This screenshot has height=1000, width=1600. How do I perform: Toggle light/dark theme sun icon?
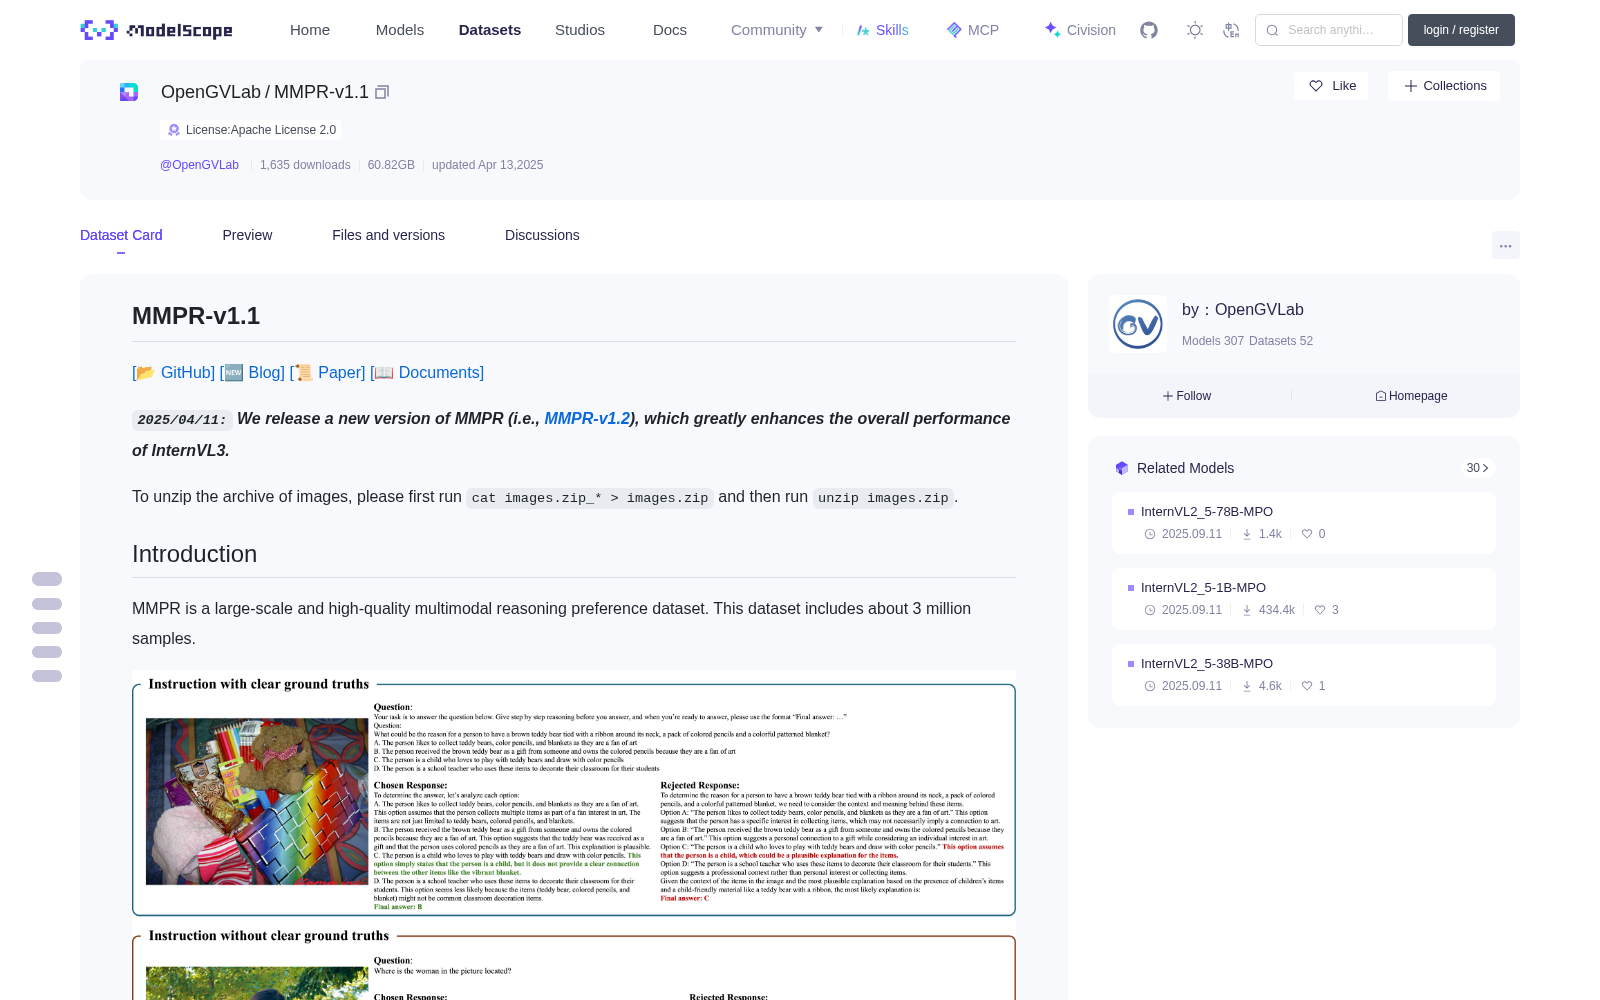click(1194, 30)
